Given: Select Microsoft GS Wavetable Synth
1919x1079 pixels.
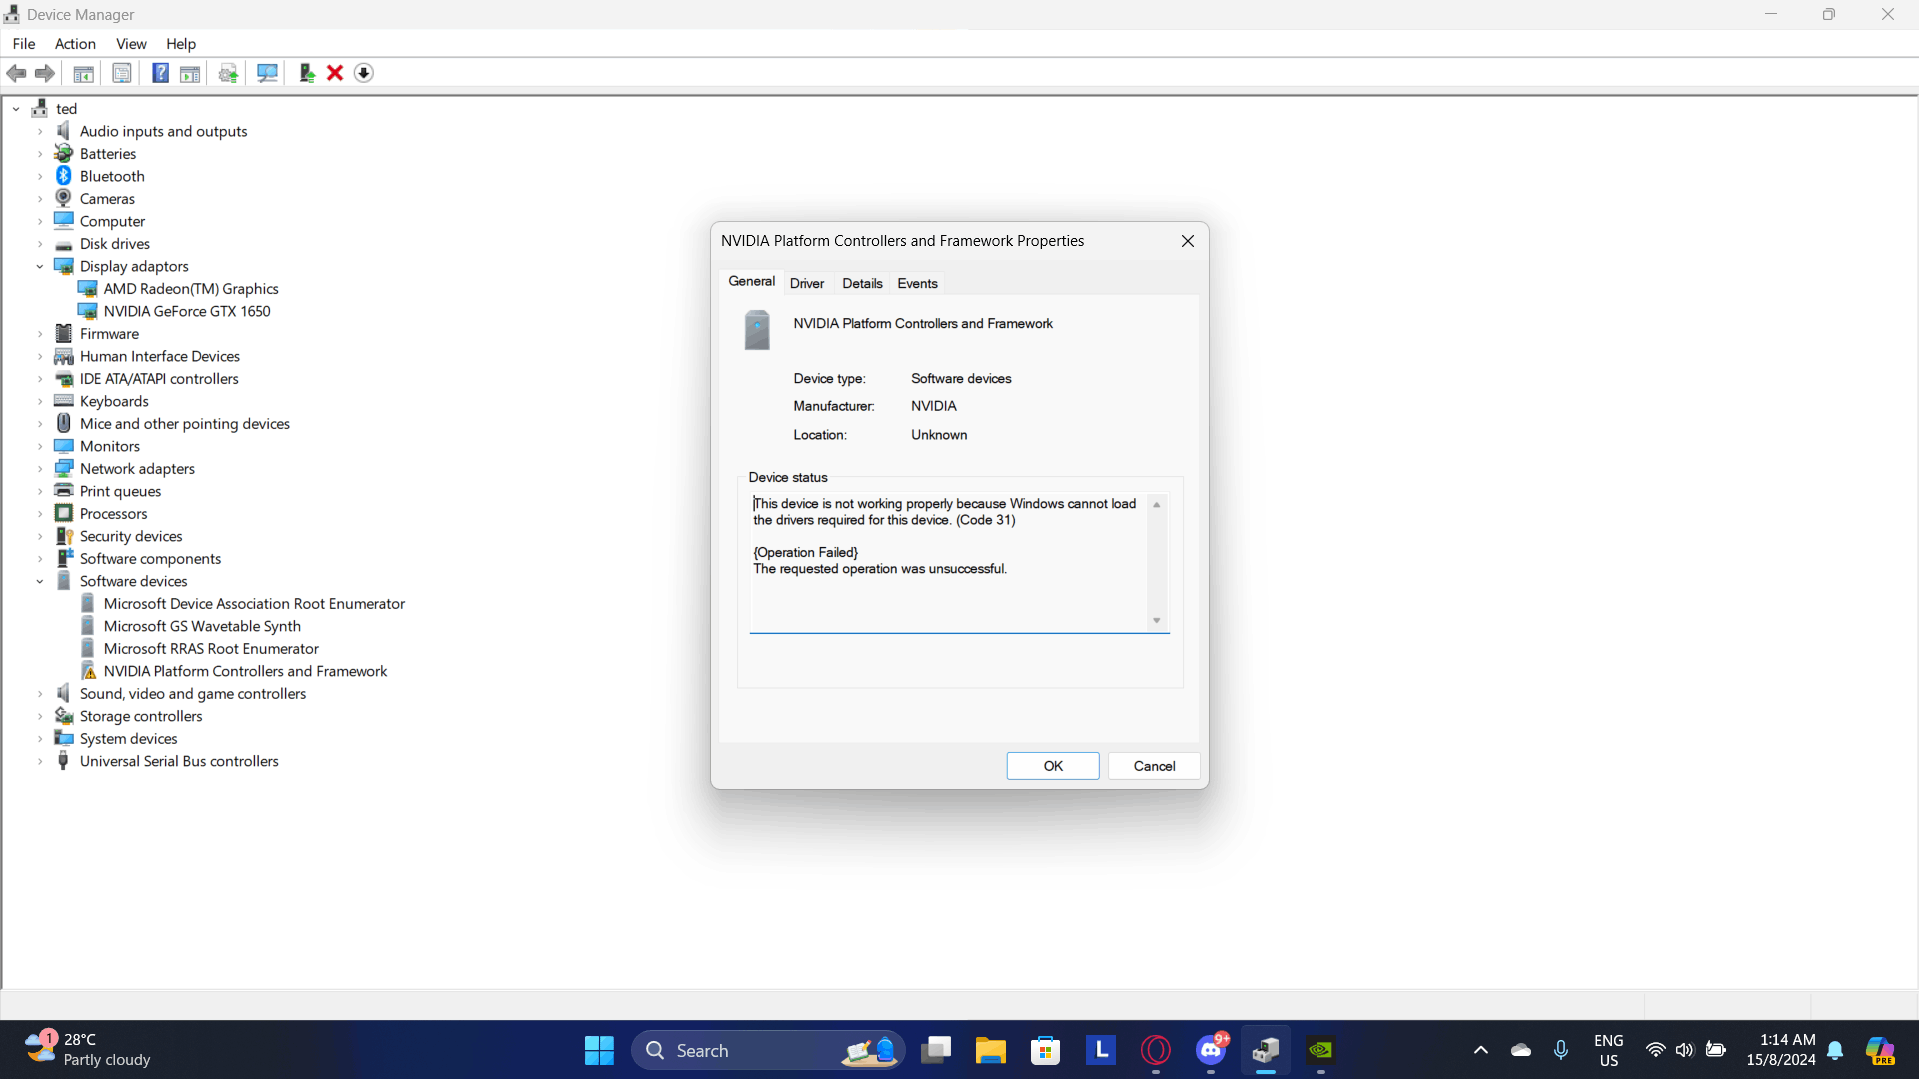Looking at the screenshot, I should pos(202,626).
